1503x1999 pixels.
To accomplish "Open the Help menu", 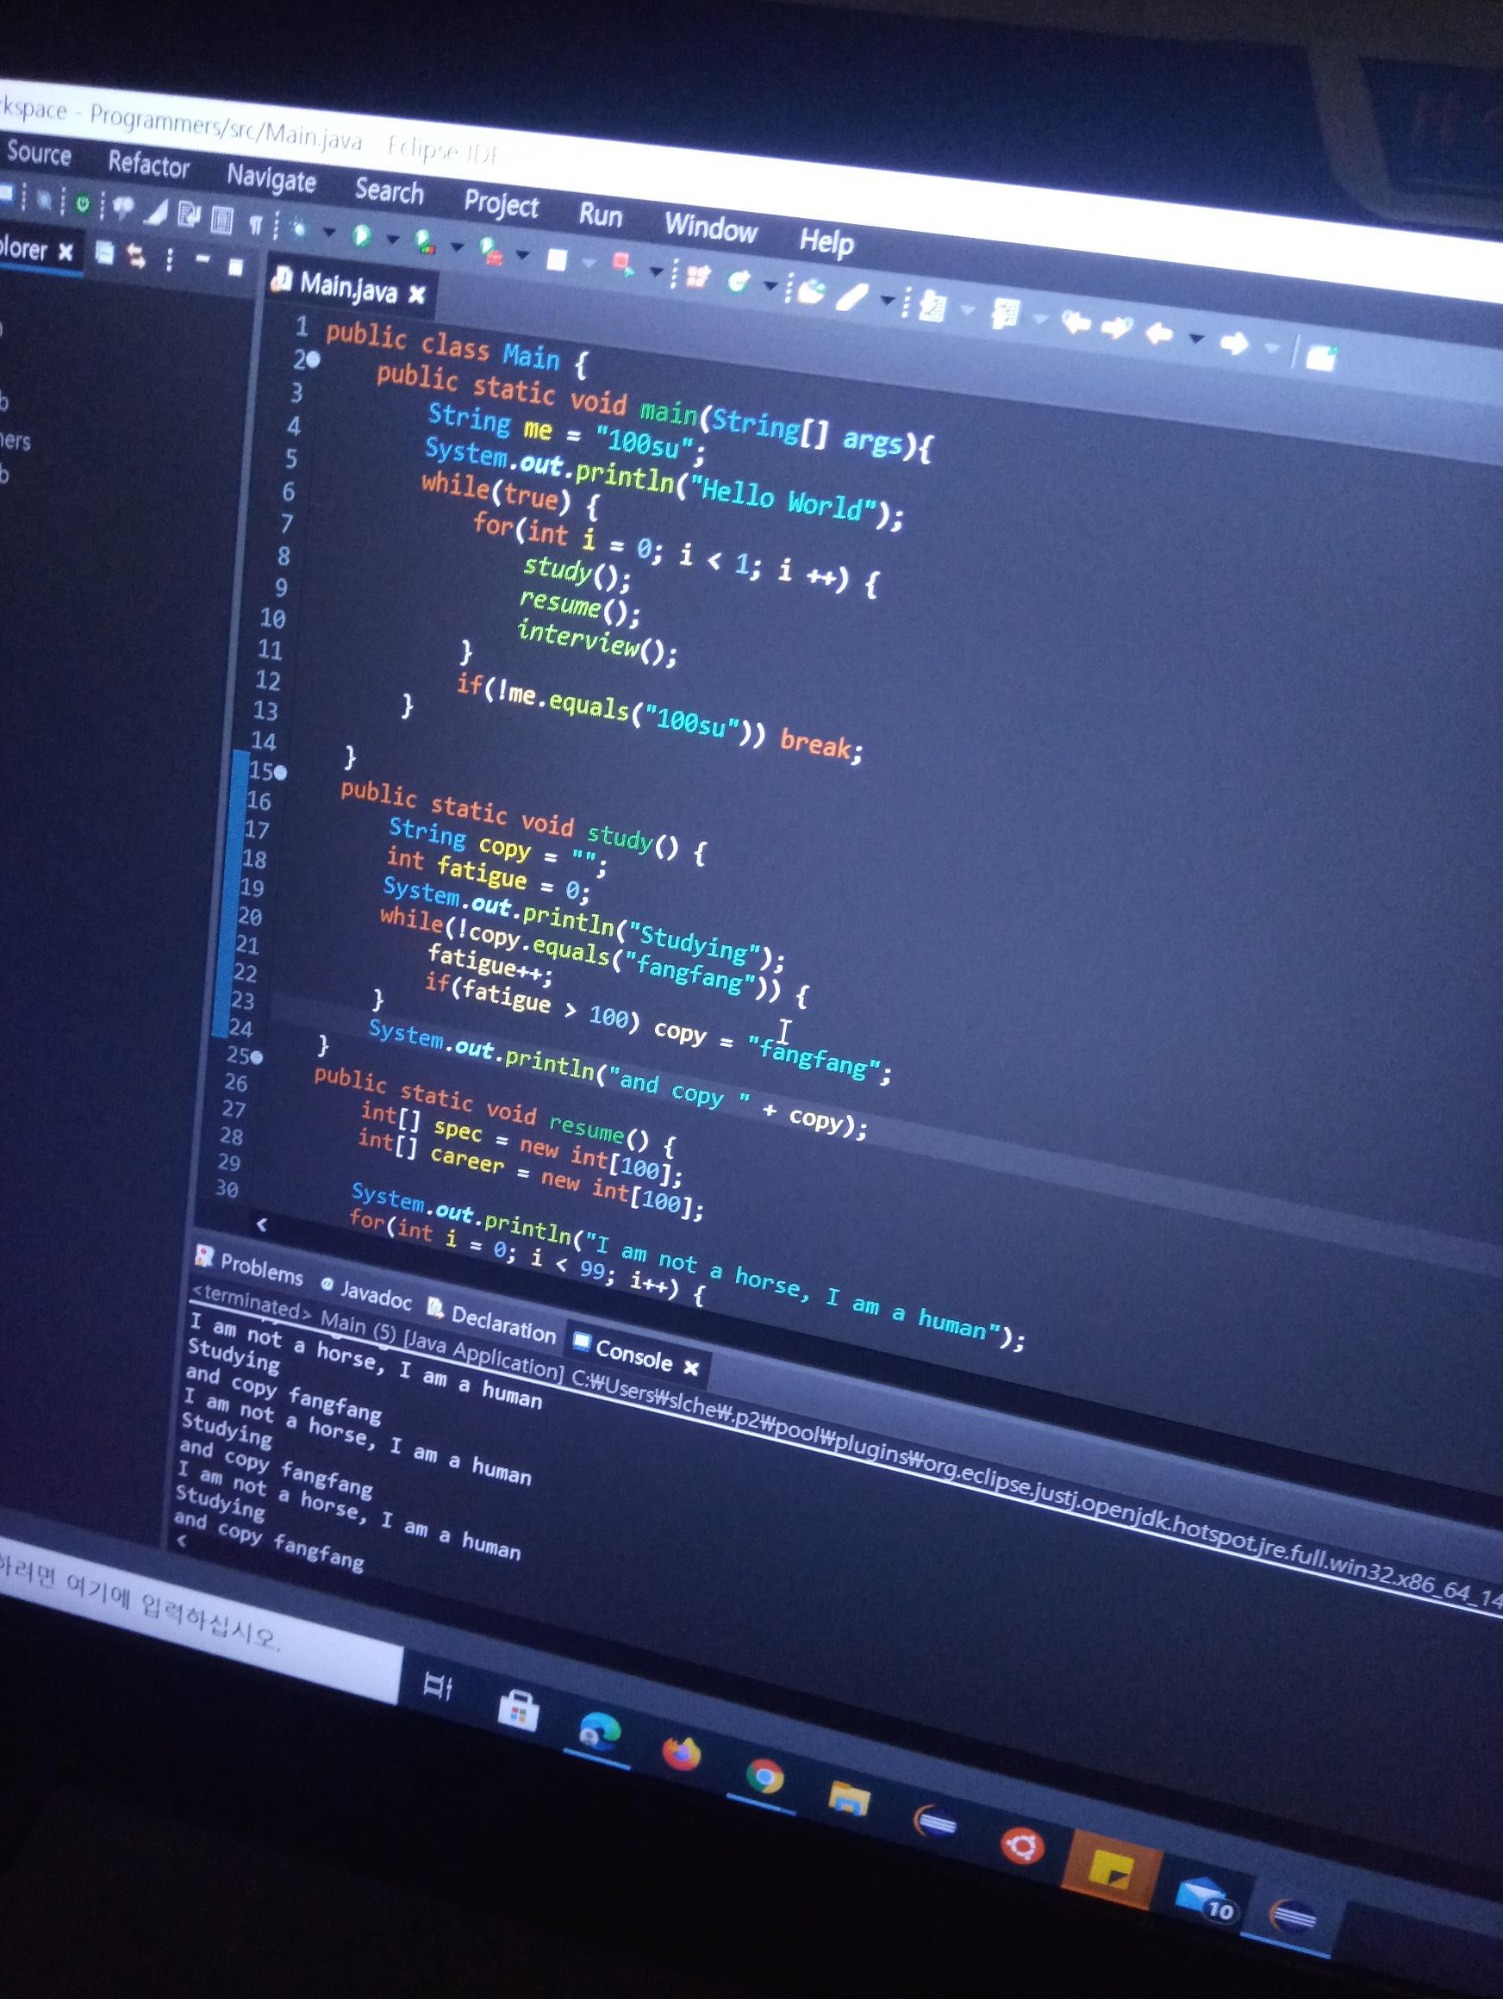I will [x=826, y=241].
